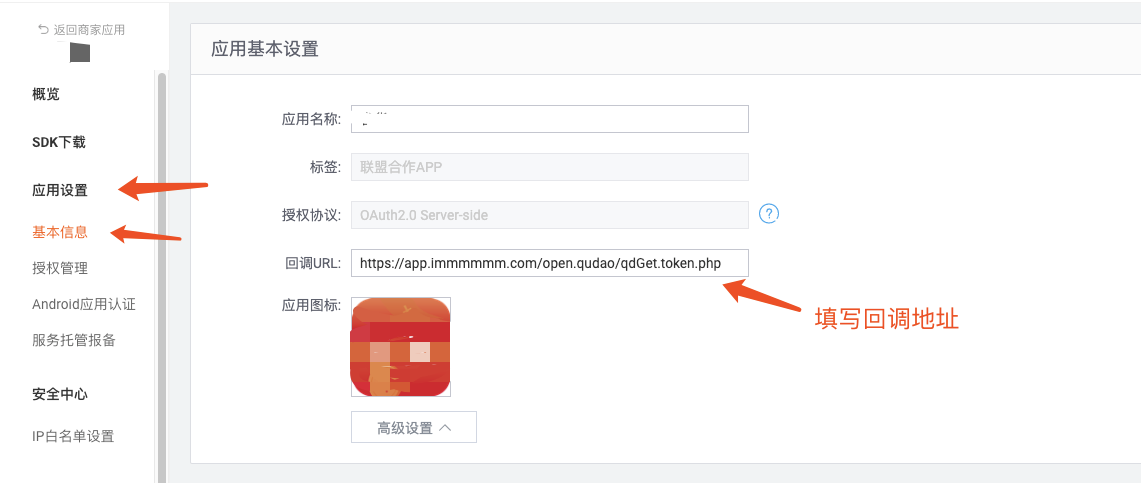Screen dimensions: 1141x483
Task: Click the sidebar vertical scrollbar
Action: [162, 276]
